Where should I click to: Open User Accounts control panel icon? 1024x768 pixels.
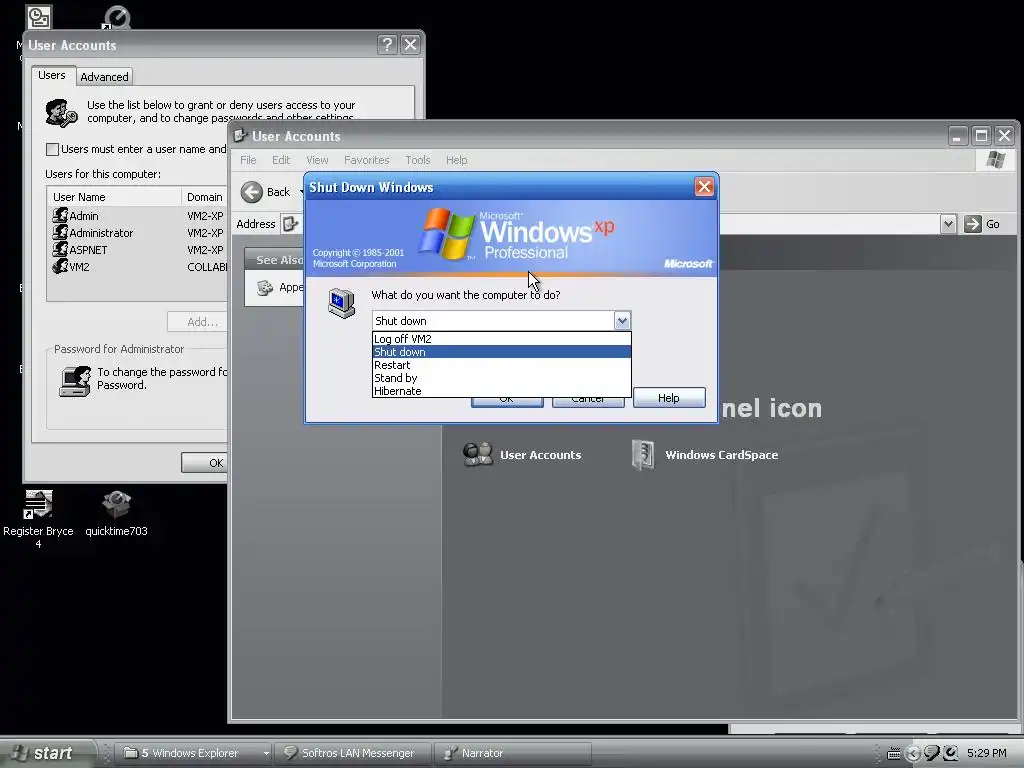click(x=522, y=455)
